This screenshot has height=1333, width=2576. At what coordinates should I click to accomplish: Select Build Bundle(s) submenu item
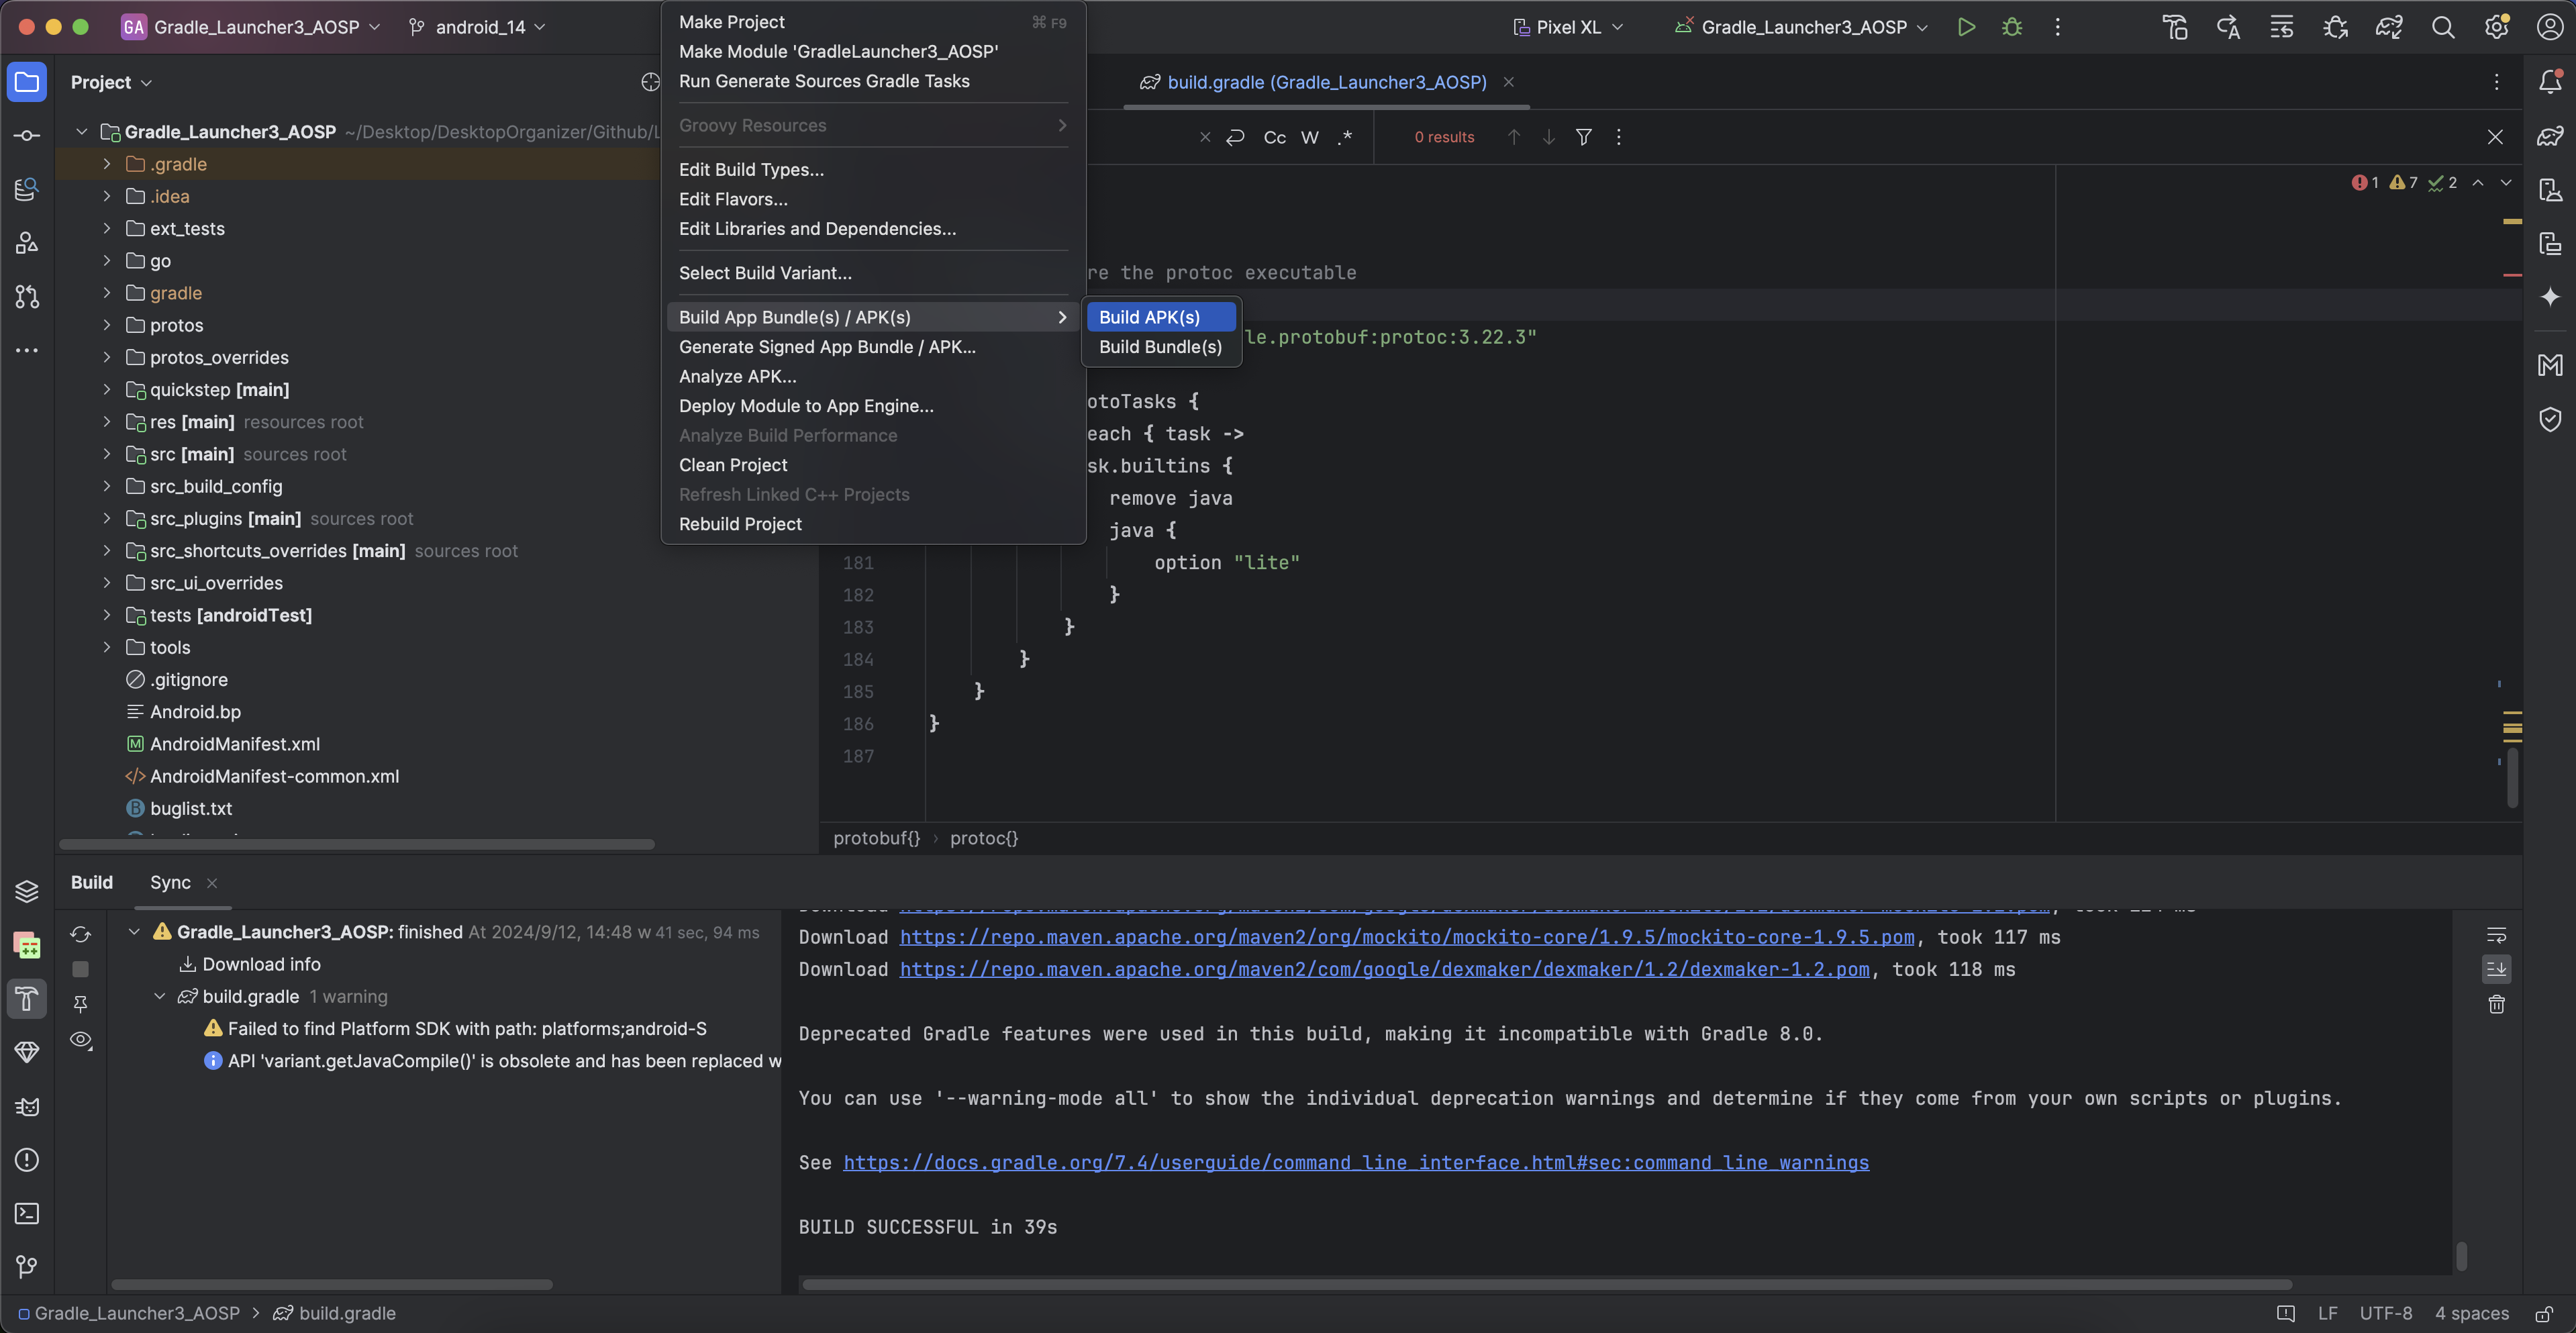(x=1161, y=347)
